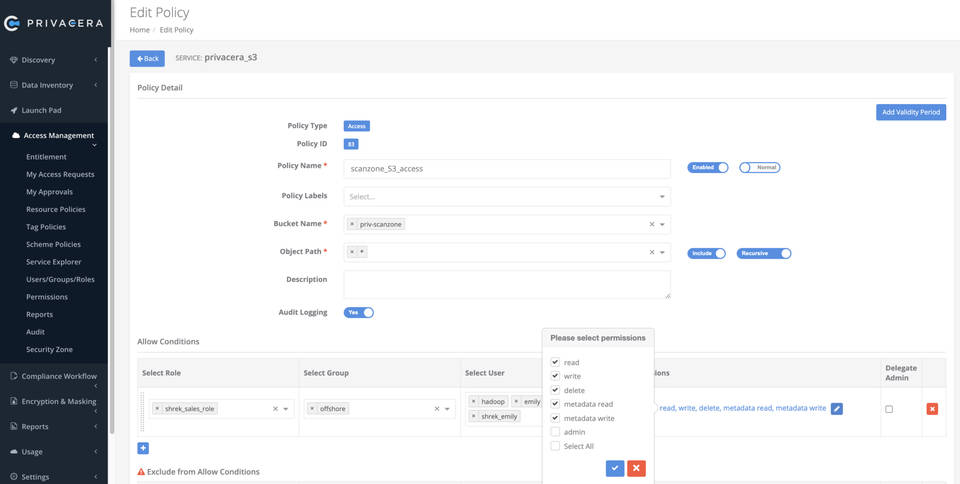960x484 pixels.
Task: Click the pencil icon to edit permissions
Action: pos(837,408)
